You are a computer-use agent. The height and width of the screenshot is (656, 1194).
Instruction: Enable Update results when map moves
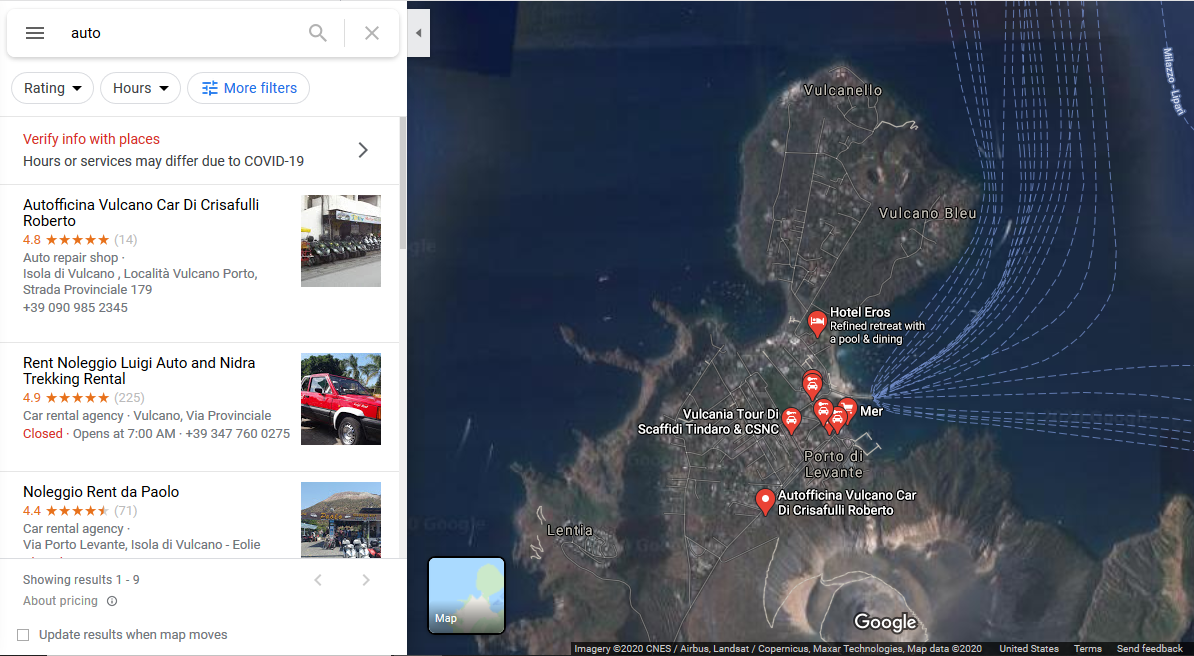23,635
